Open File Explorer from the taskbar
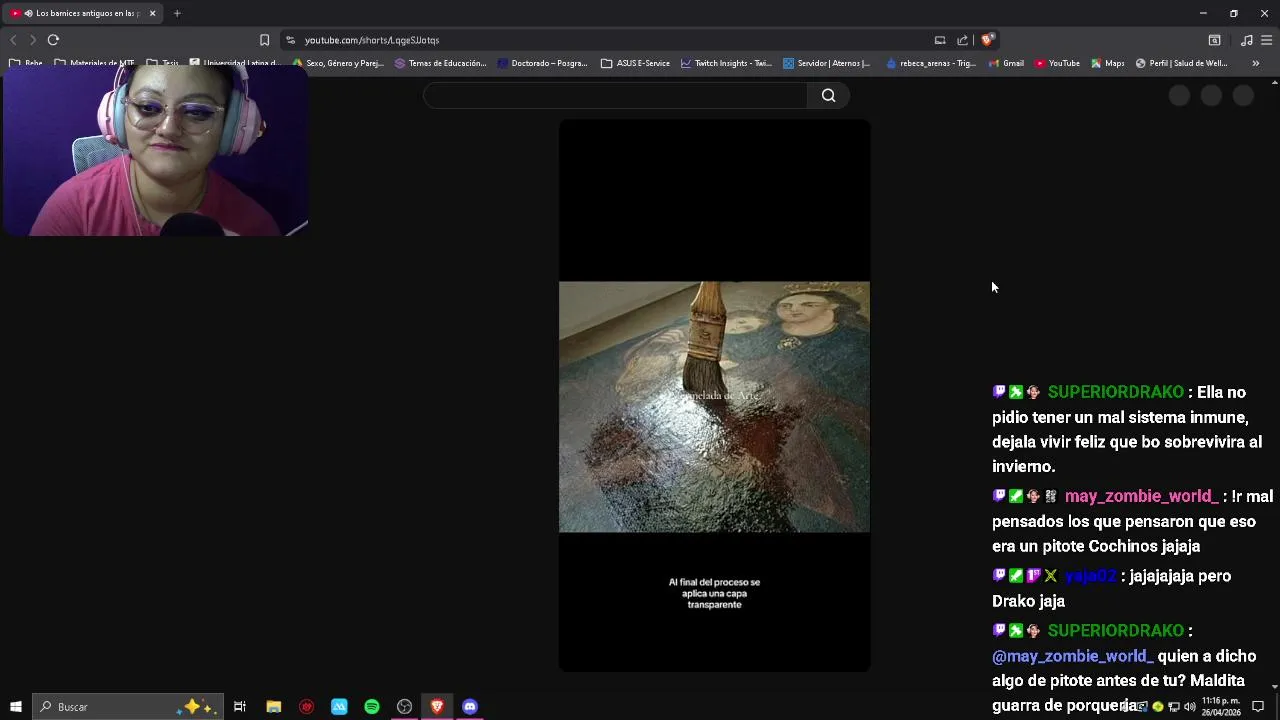The width and height of the screenshot is (1280, 720). pyautogui.click(x=273, y=706)
